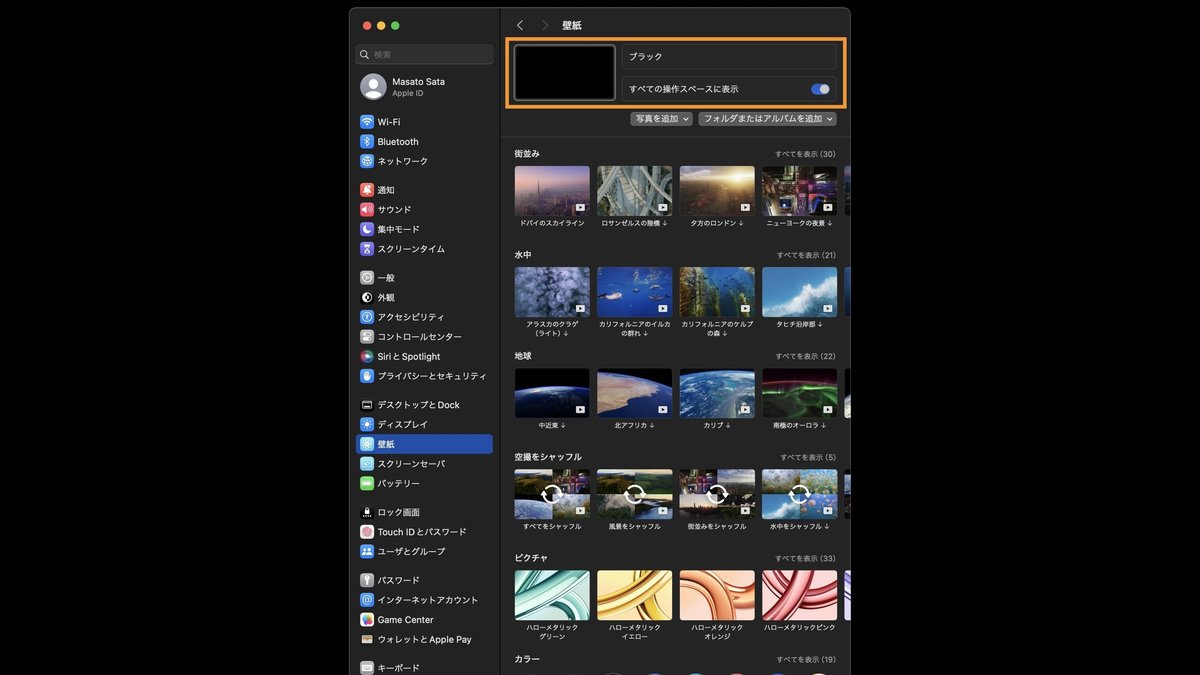1200x675 pixels.
Task: Toggle すべての操作スペースに表示 switch
Action: point(819,89)
